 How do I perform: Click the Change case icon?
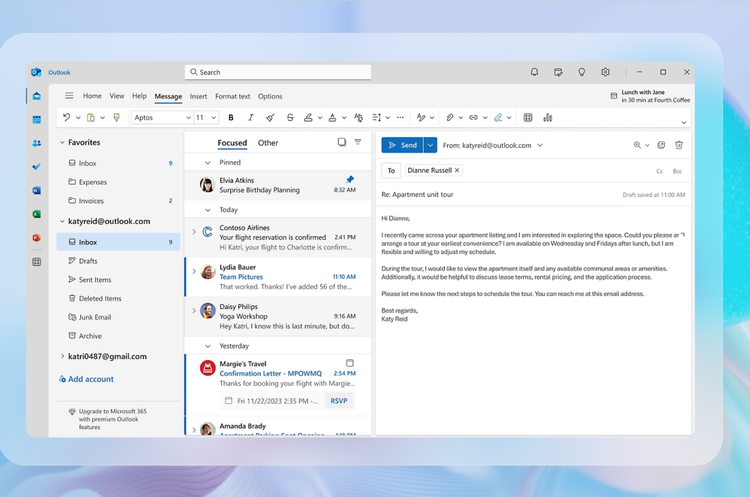pyautogui.click(x=358, y=117)
